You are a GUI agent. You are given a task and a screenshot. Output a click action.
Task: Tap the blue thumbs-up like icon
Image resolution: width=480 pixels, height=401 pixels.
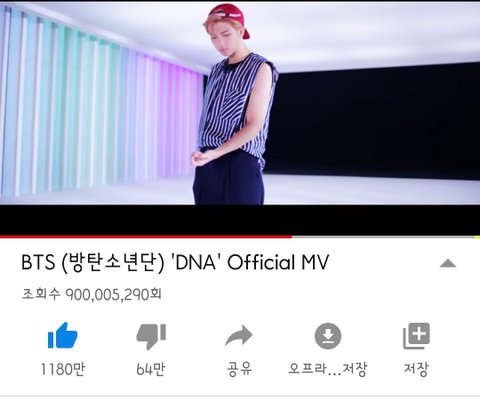coord(63,336)
